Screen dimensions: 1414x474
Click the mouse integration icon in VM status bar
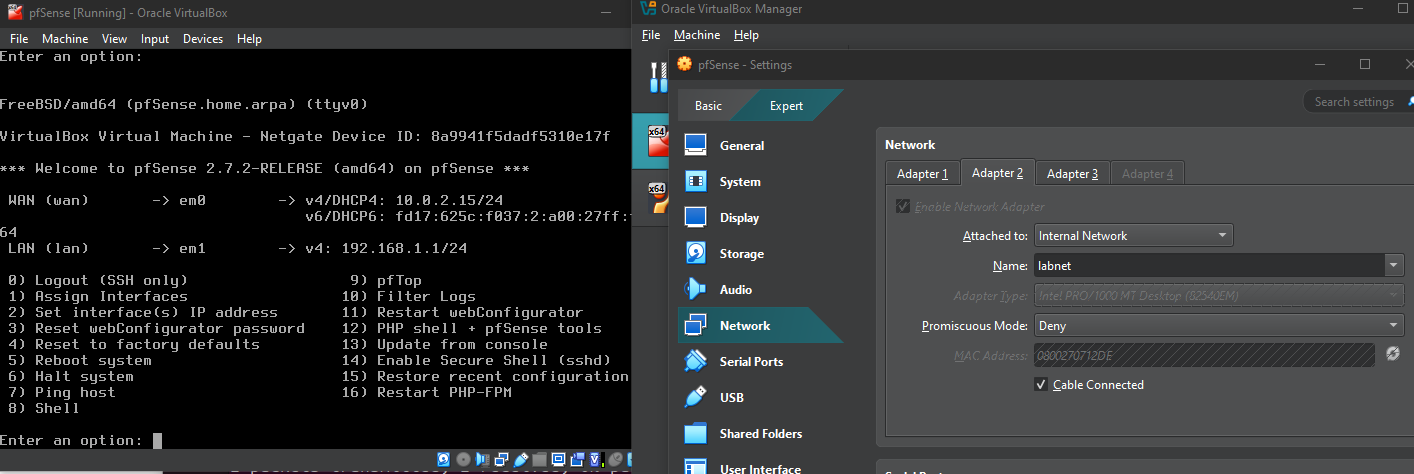pos(616,459)
